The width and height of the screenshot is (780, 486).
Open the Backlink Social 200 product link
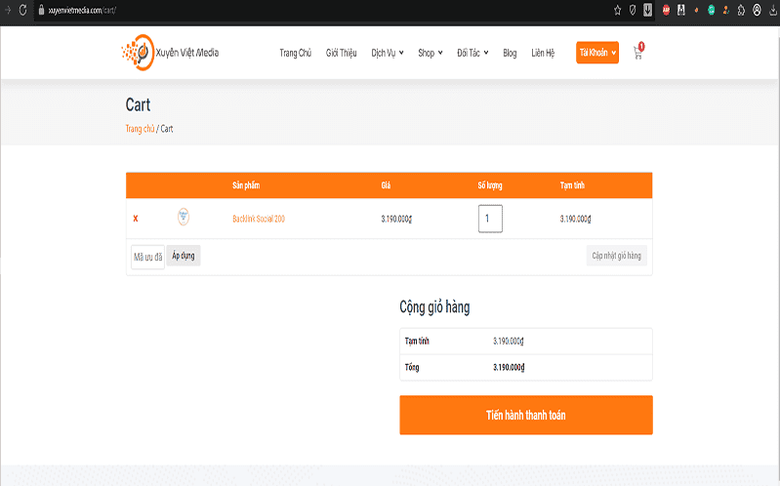[259, 219]
